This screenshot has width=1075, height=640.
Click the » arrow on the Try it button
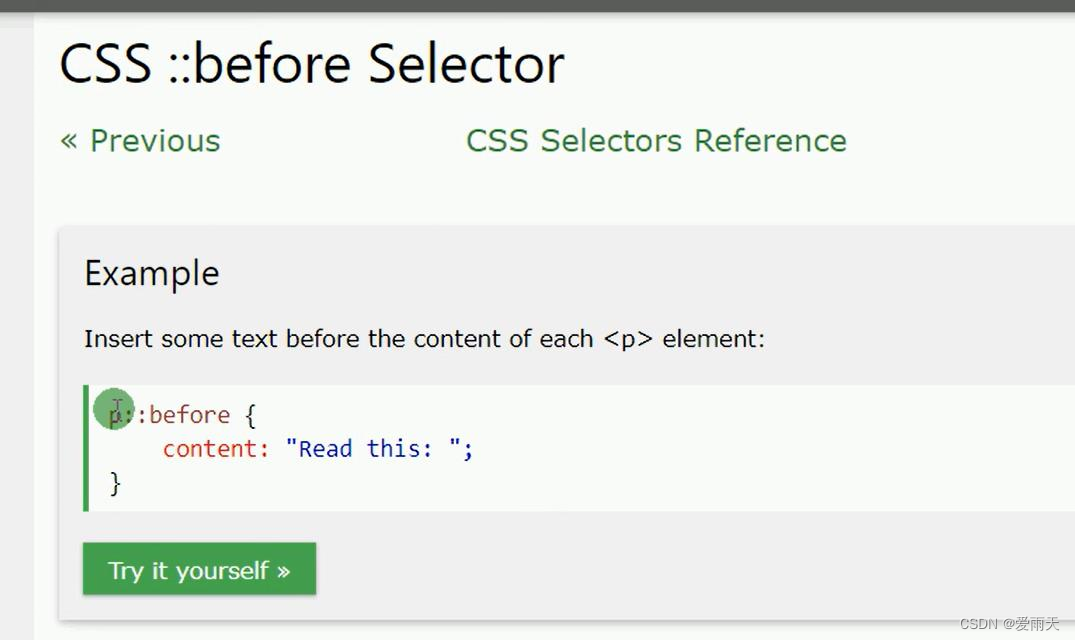coord(284,571)
